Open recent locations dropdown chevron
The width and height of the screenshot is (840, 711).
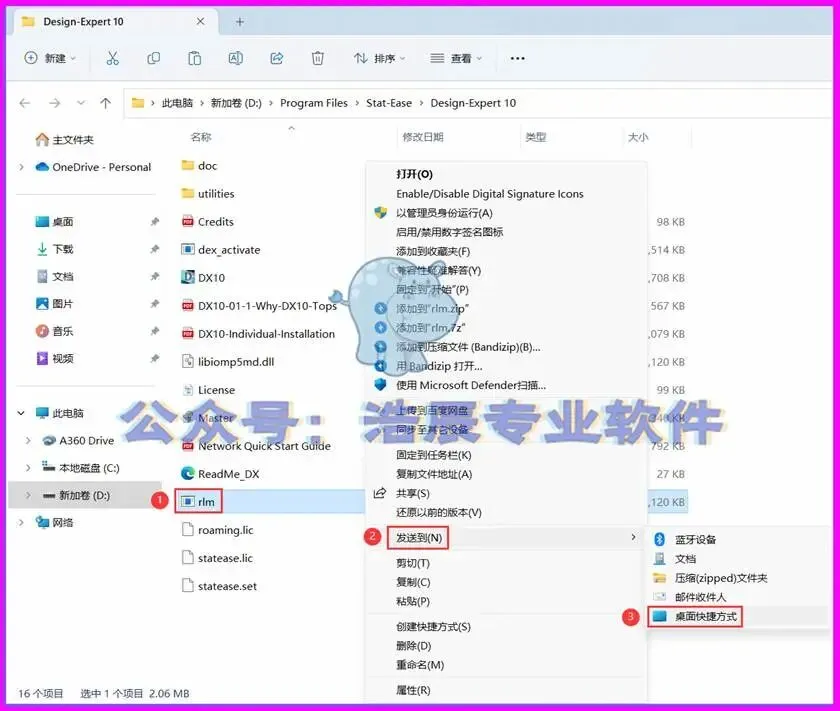click(81, 103)
